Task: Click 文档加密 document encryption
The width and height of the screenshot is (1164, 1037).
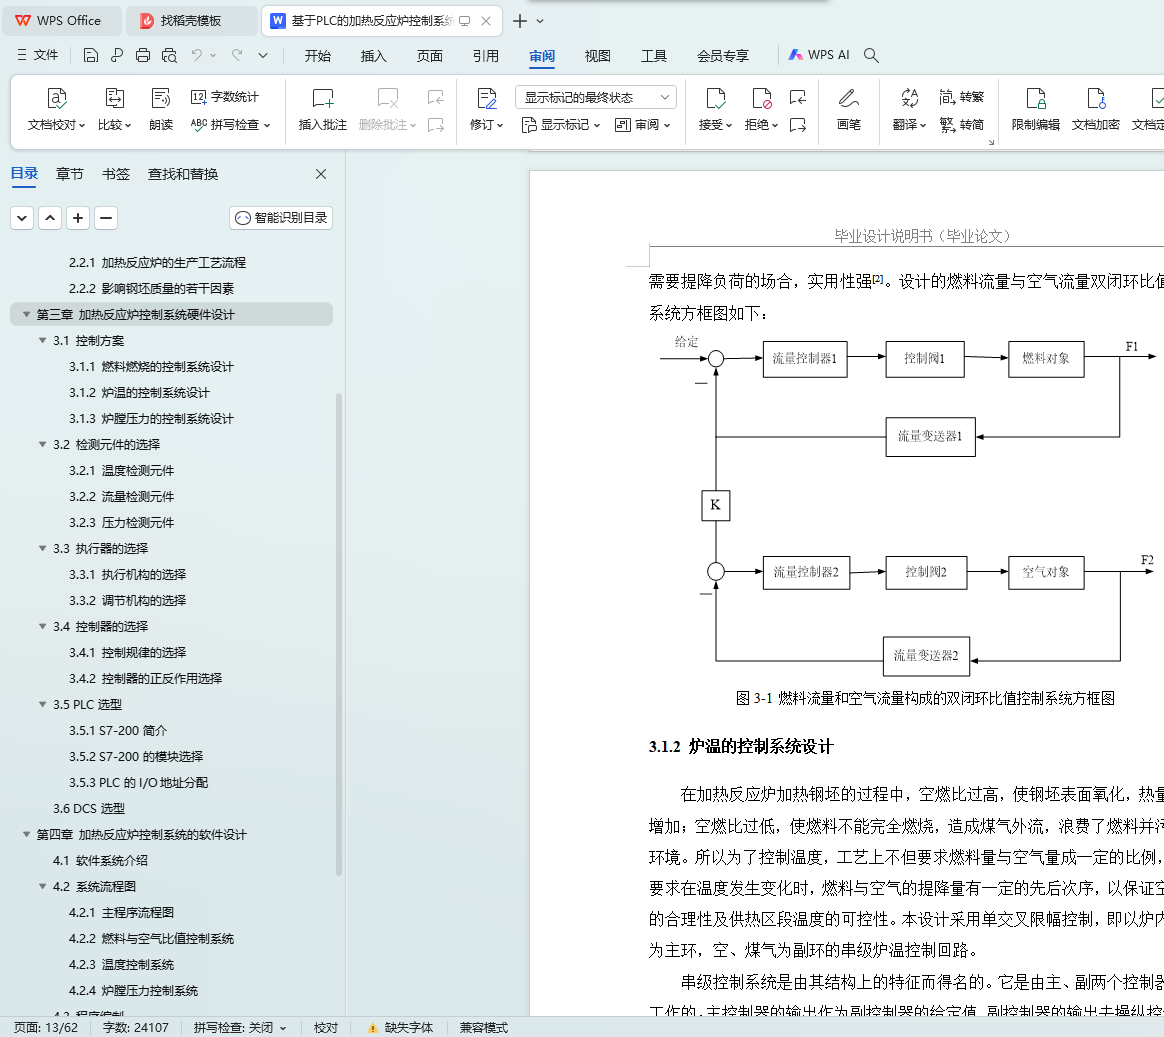Action: 1096,109
